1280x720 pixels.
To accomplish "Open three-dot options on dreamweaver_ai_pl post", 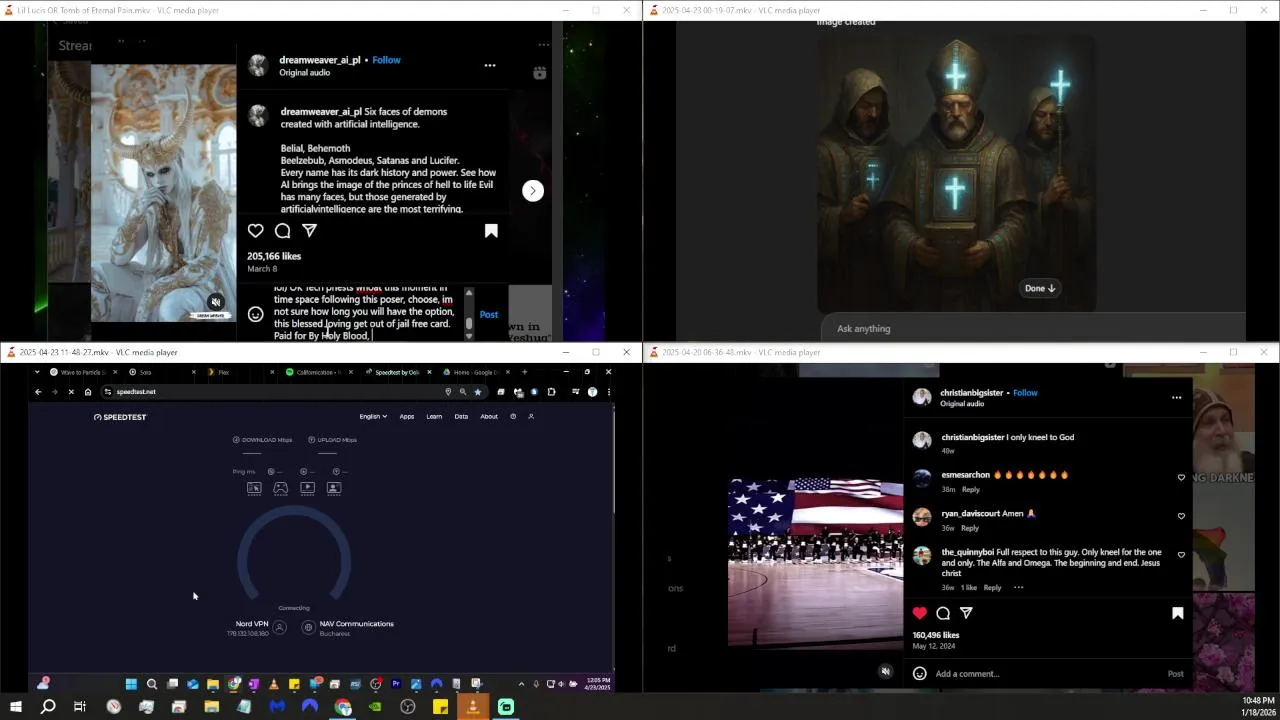I will [x=490, y=65].
